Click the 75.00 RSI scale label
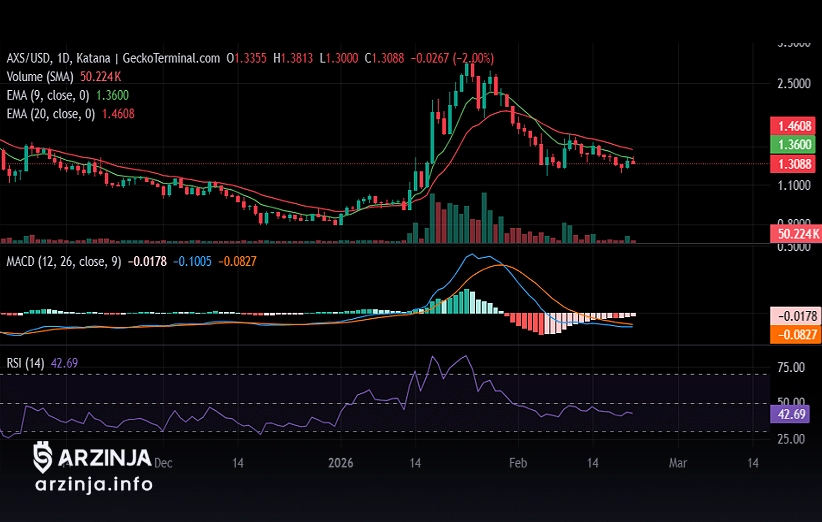 [791, 368]
